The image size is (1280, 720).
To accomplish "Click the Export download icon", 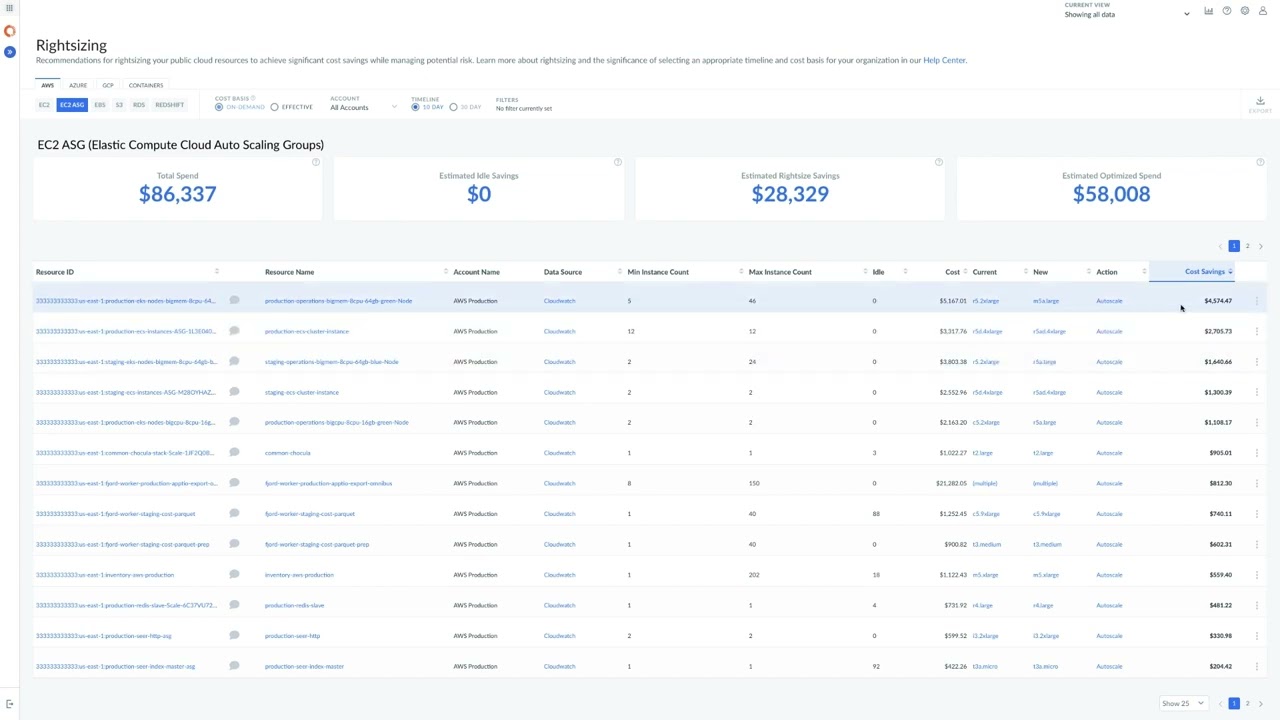I will click(1260, 104).
